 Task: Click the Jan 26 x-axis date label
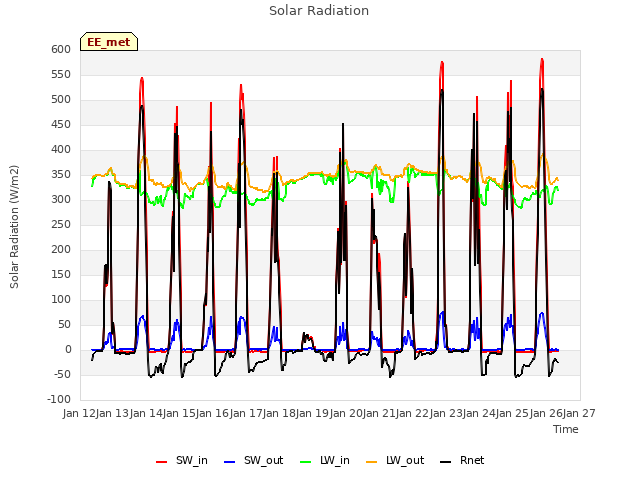(545, 414)
